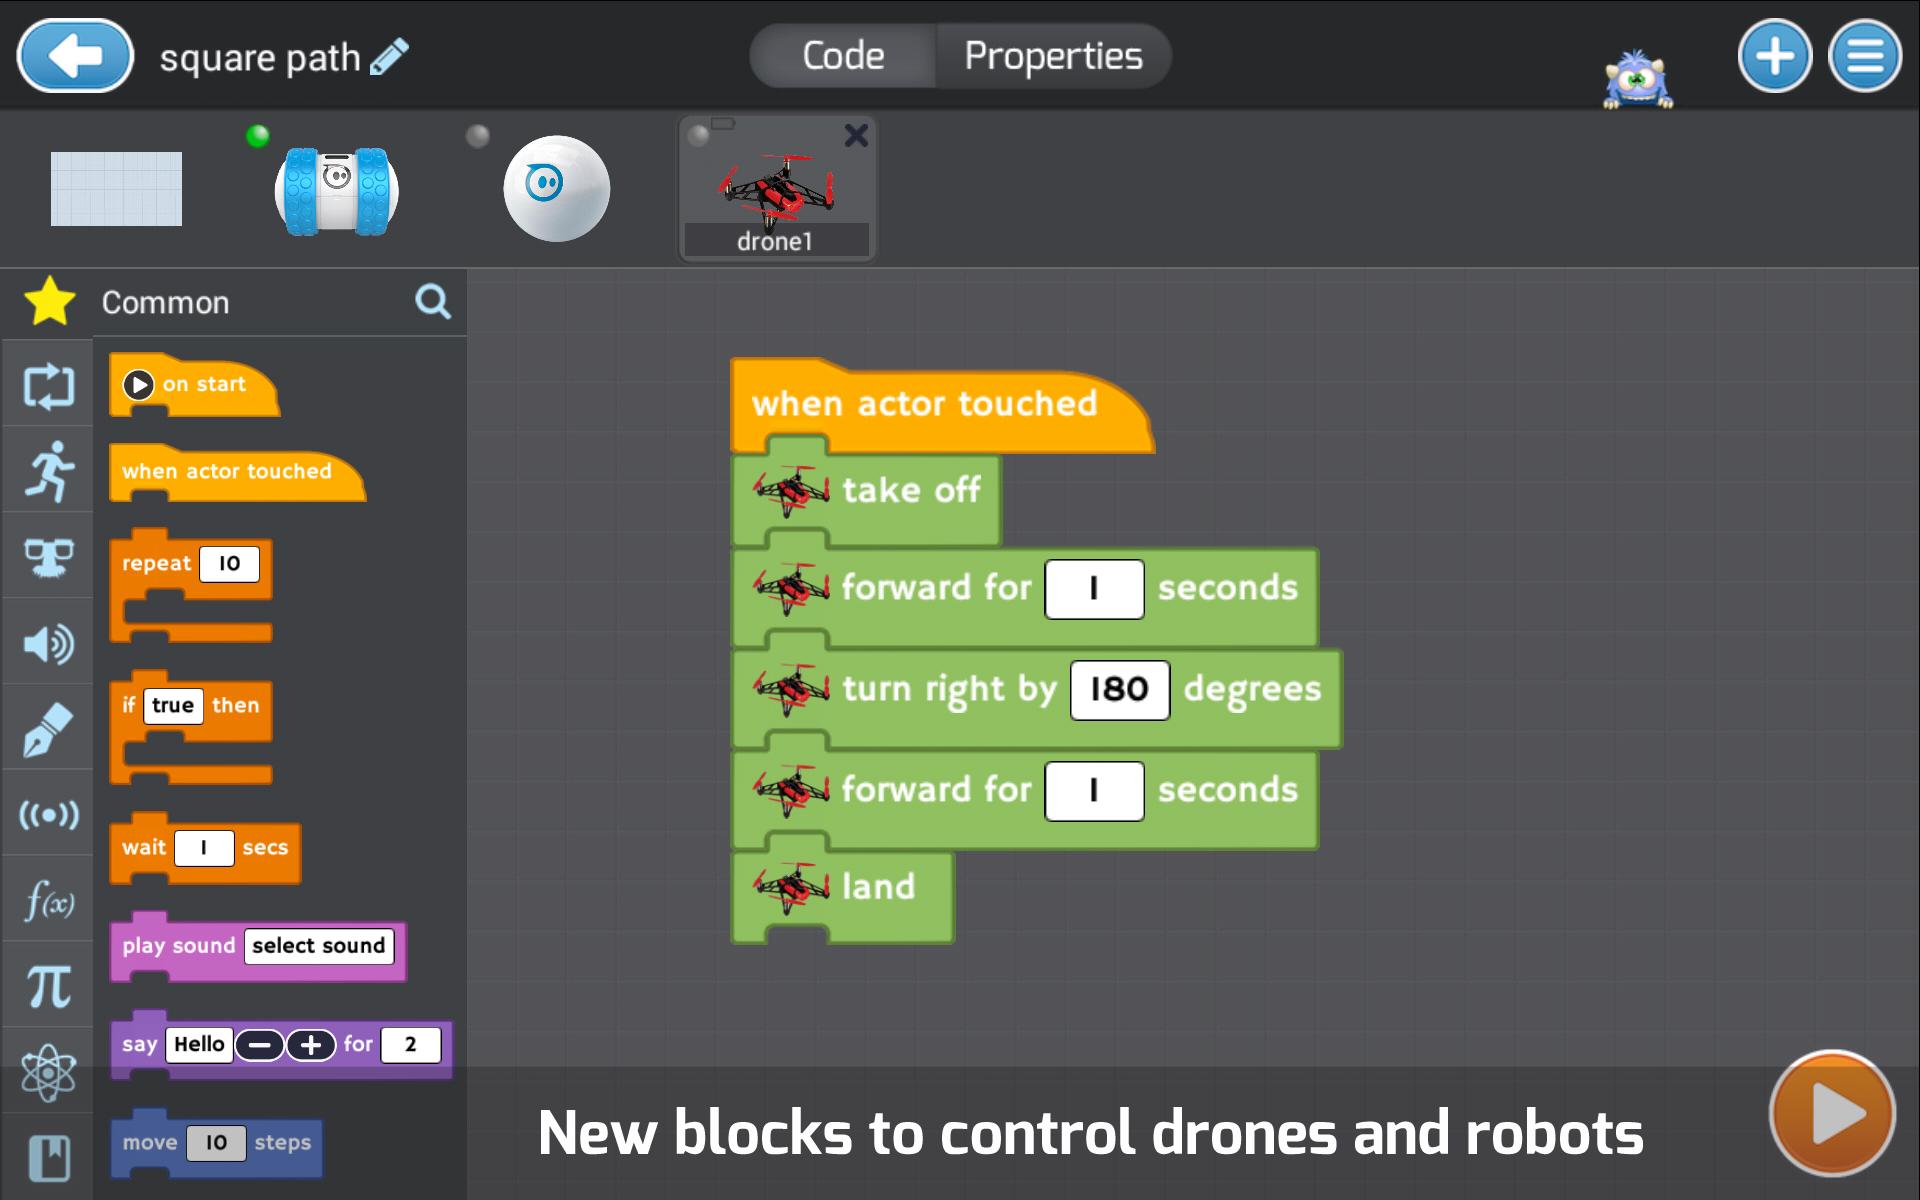1920x1200 pixels.
Task: Switch to the Code tab
Action: pyautogui.click(x=847, y=53)
